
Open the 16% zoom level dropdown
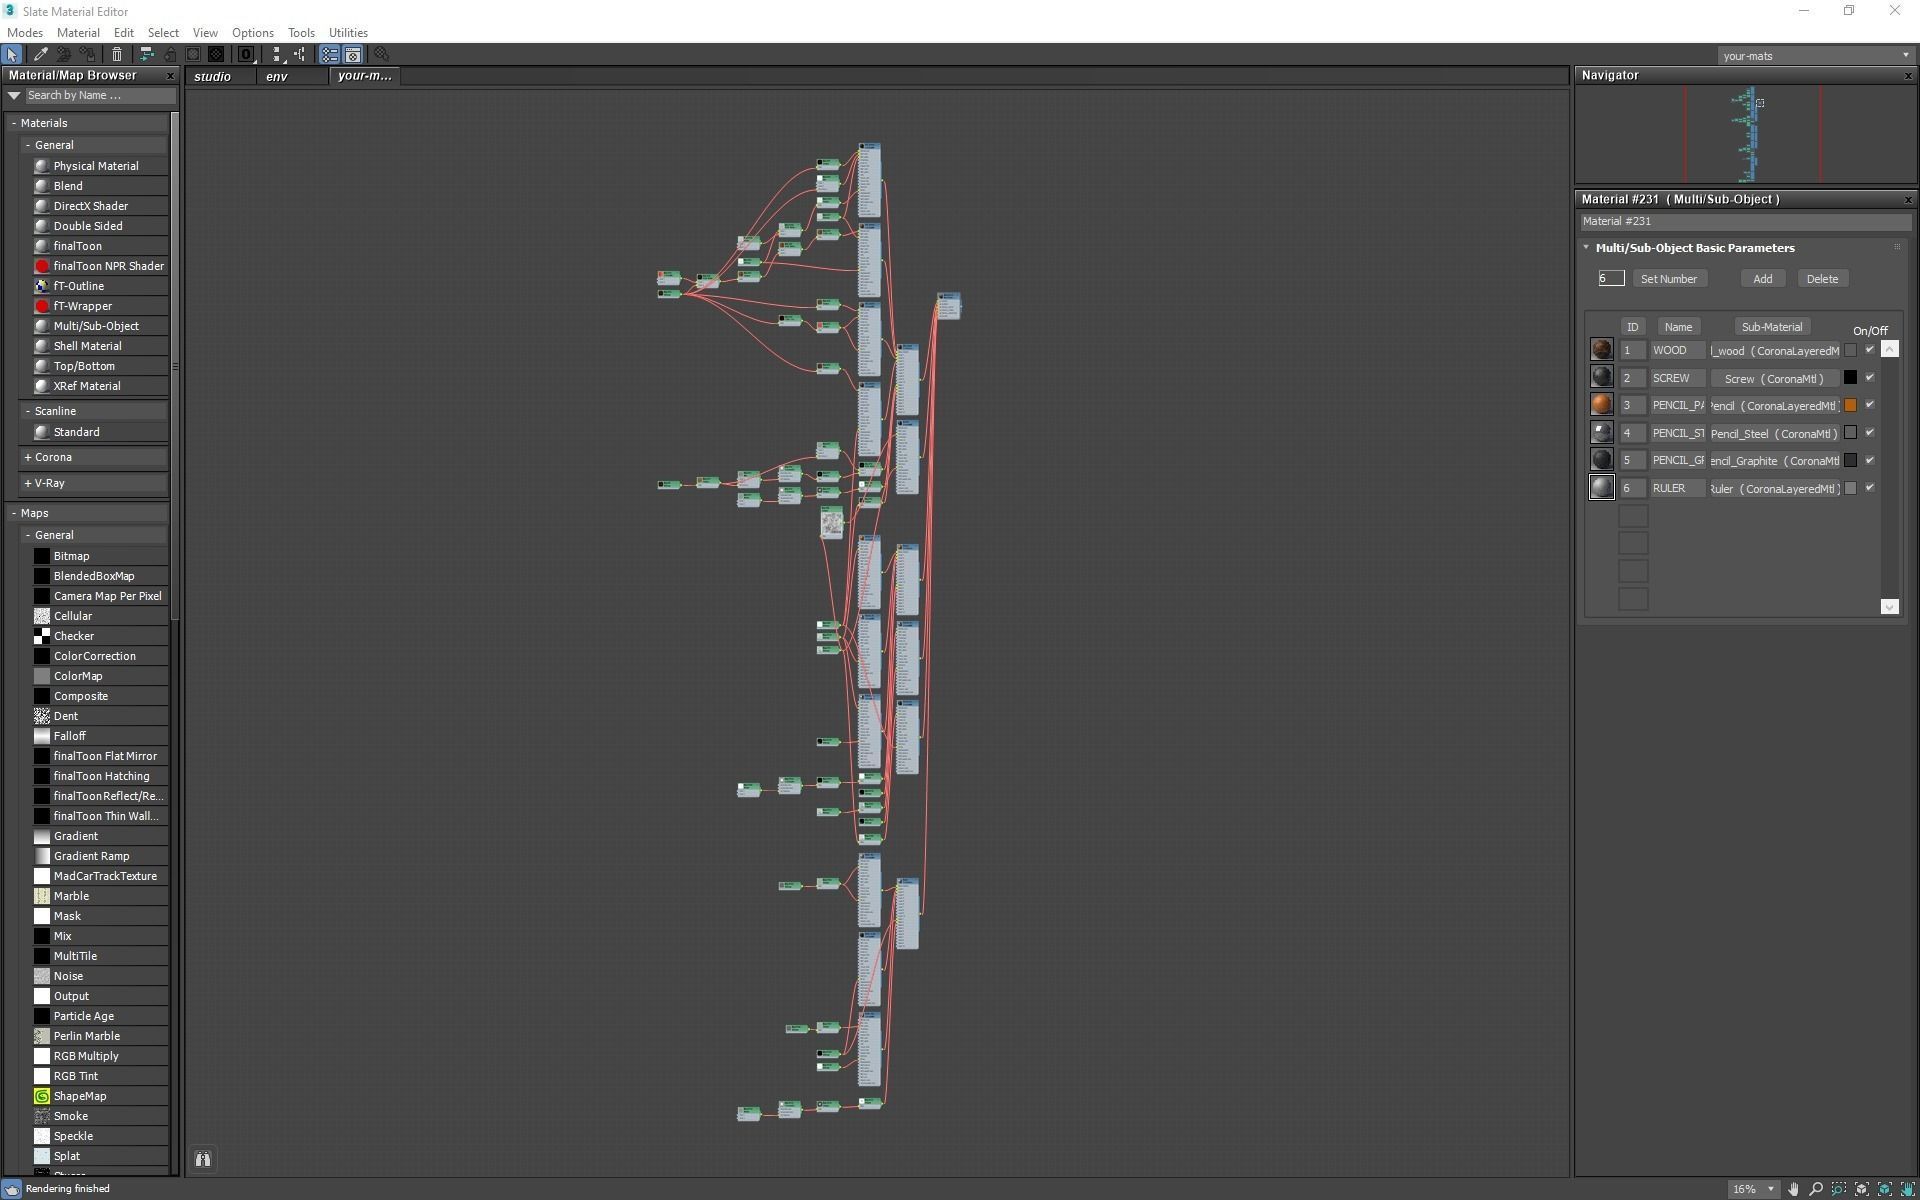[1771, 1189]
